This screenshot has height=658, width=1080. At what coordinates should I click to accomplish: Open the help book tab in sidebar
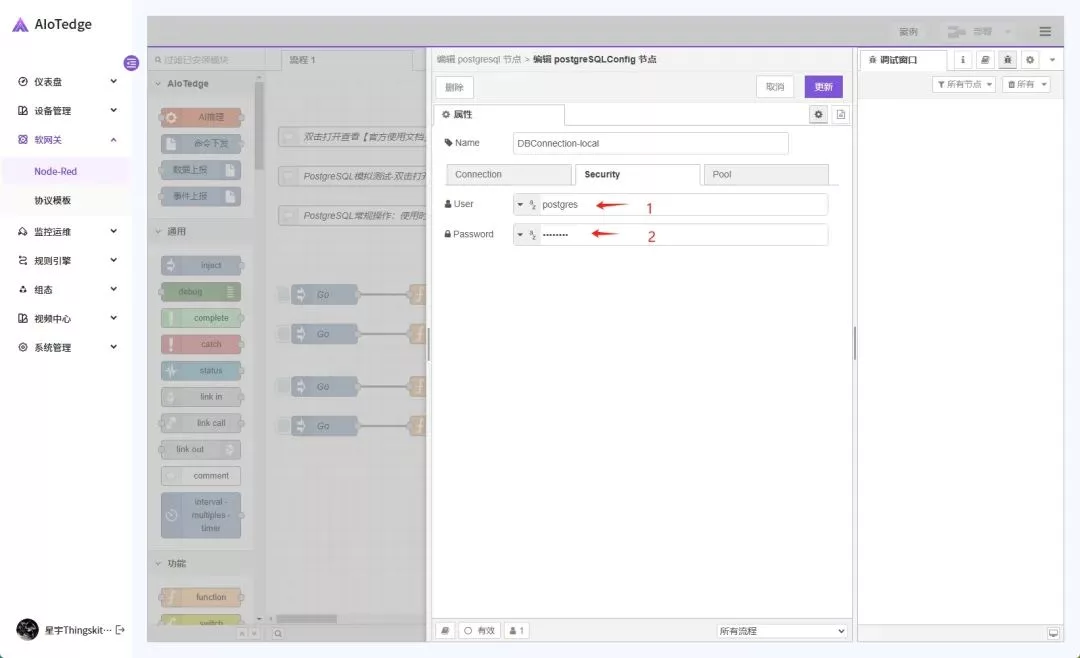pos(985,60)
